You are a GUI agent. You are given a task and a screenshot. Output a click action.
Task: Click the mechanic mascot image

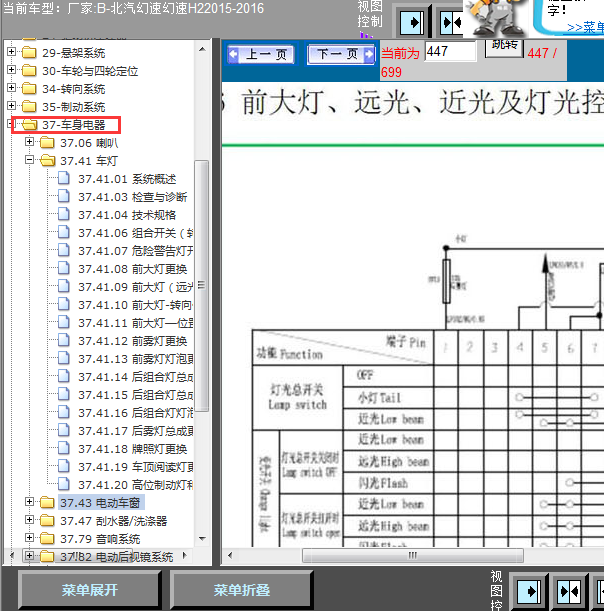point(496,18)
